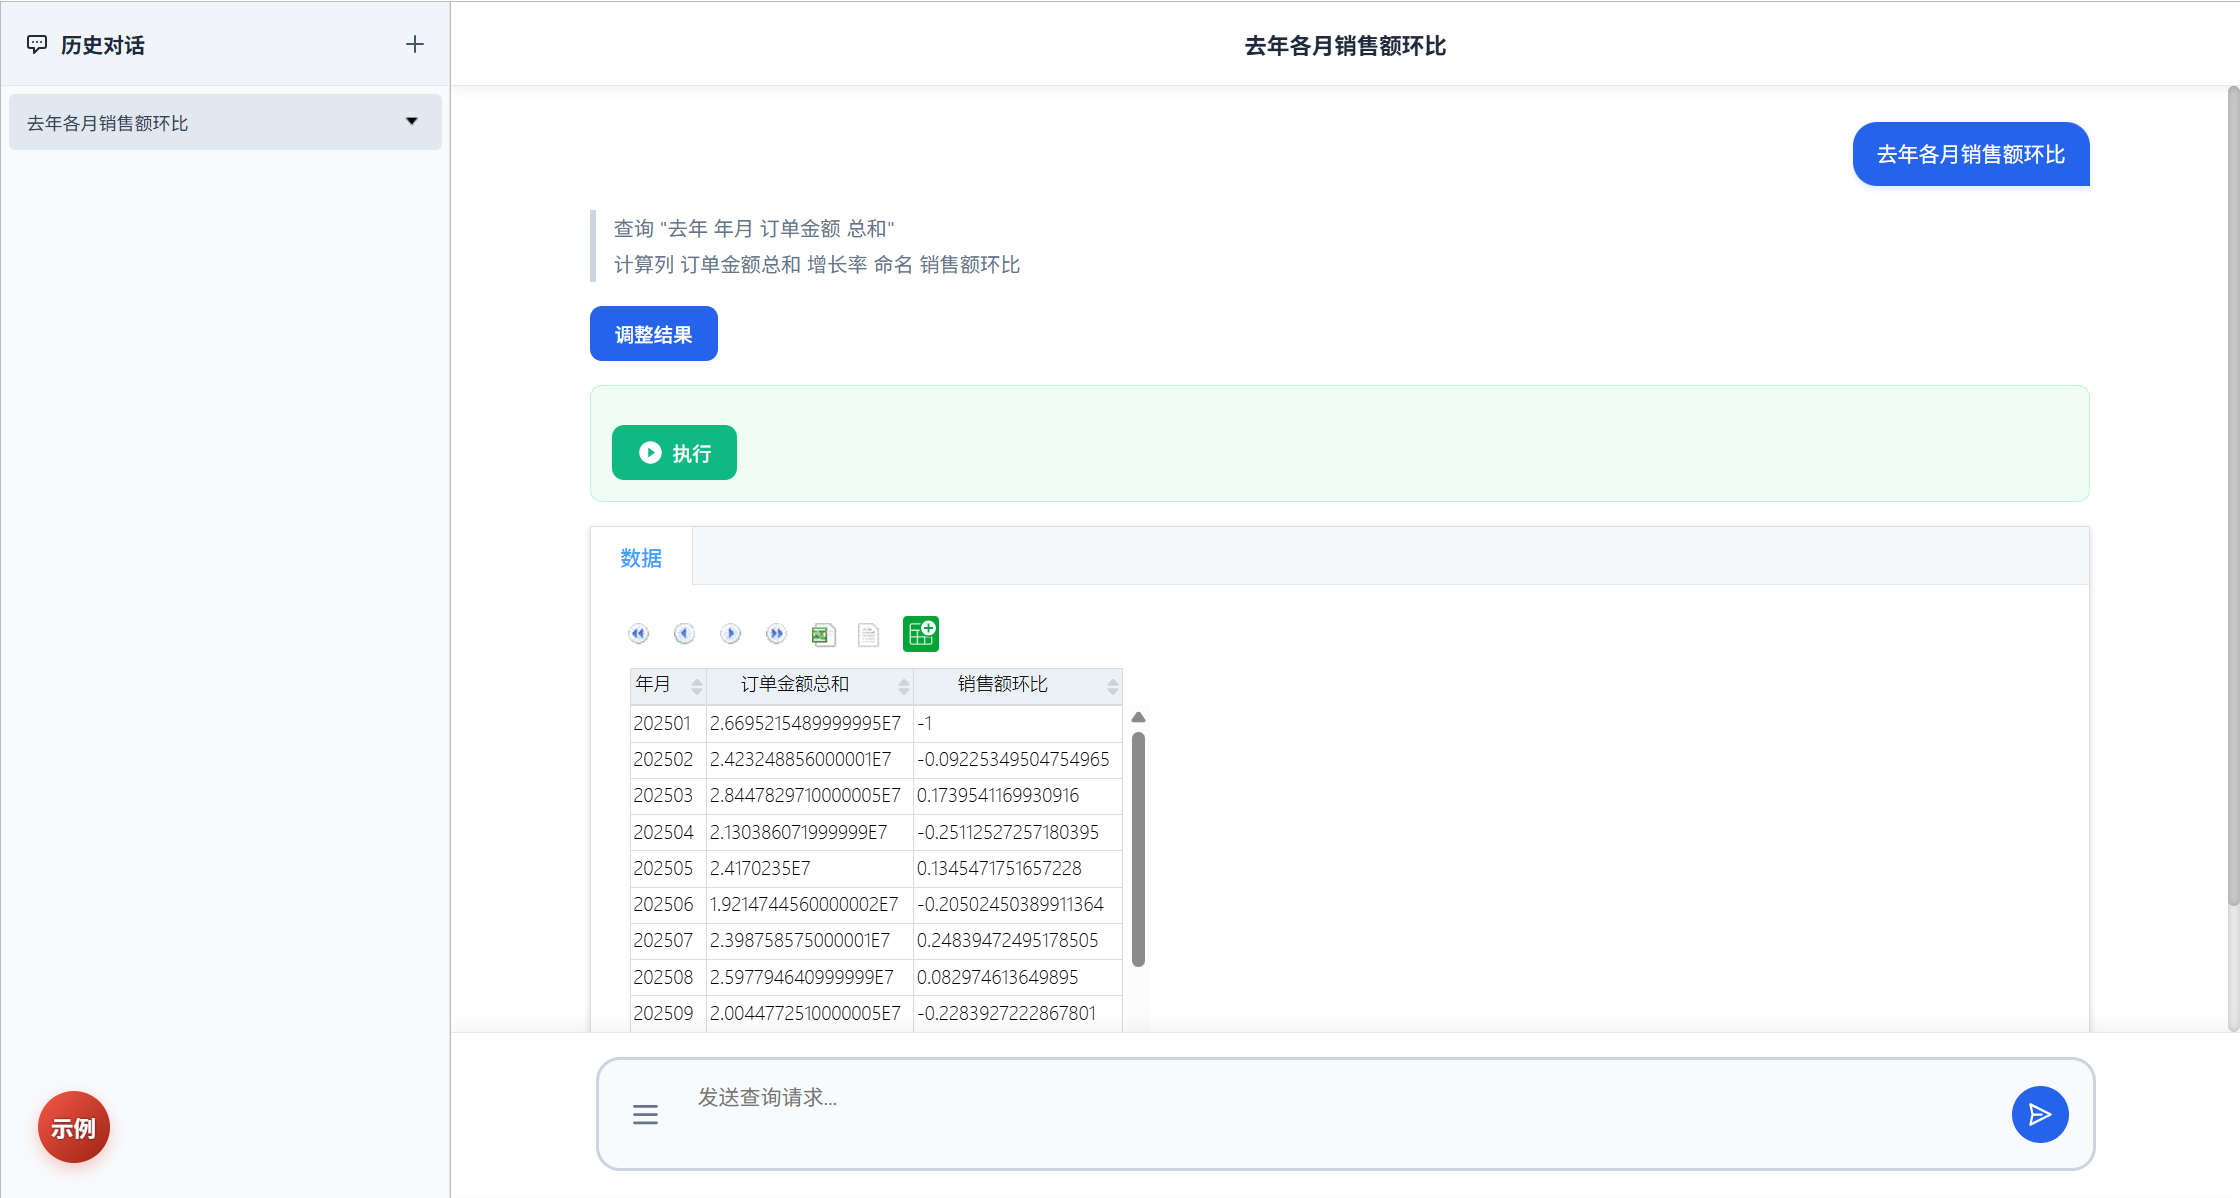2240x1198 pixels.
Task: Go to last page of data
Action: 776,634
